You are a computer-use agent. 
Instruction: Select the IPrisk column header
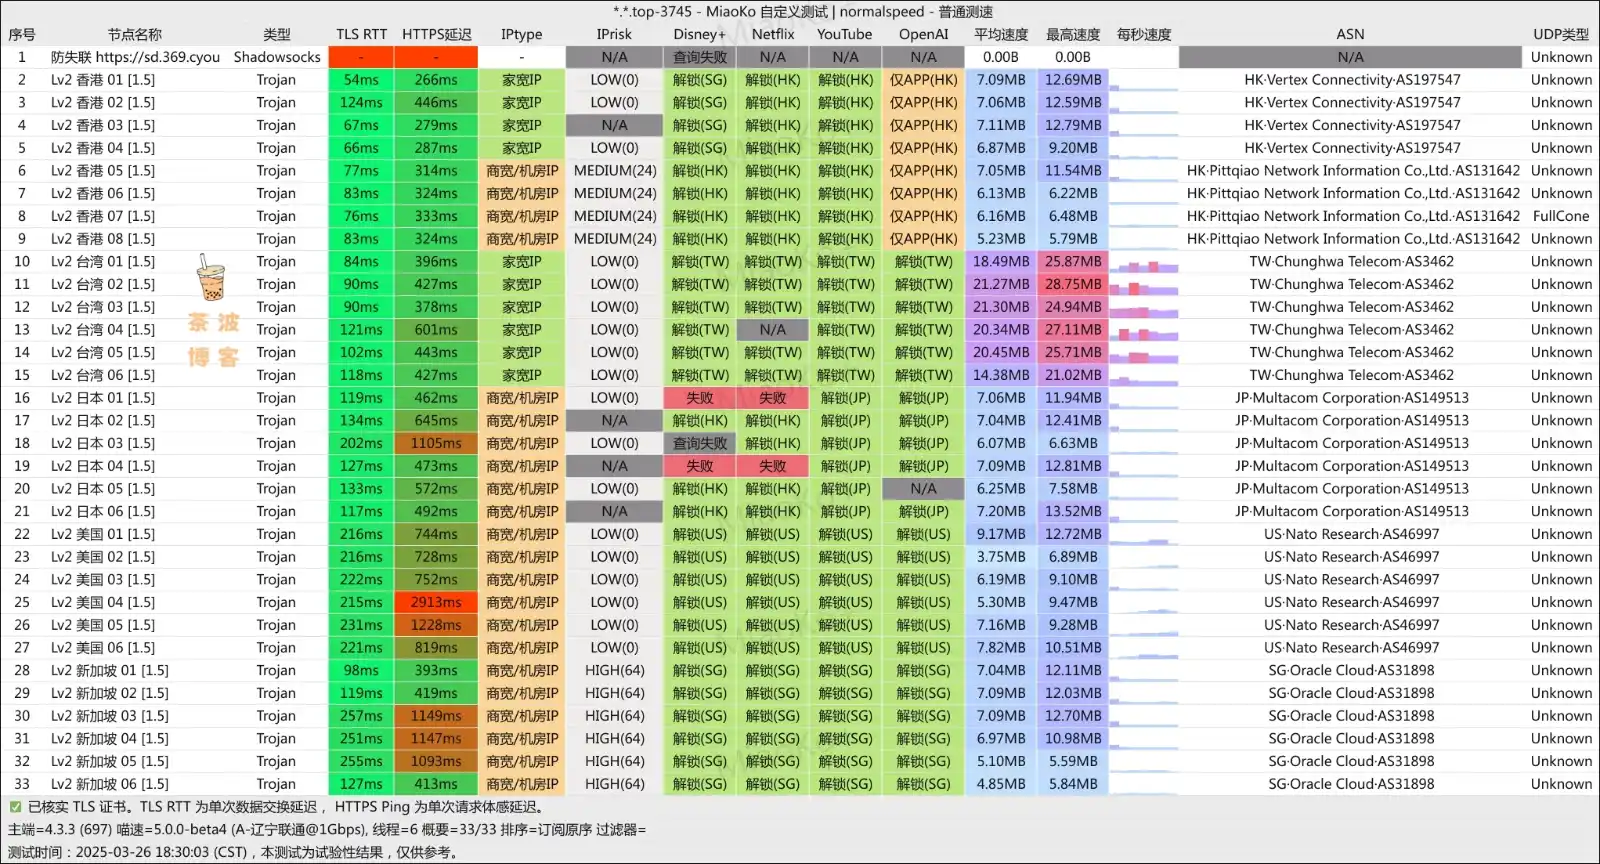point(614,34)
